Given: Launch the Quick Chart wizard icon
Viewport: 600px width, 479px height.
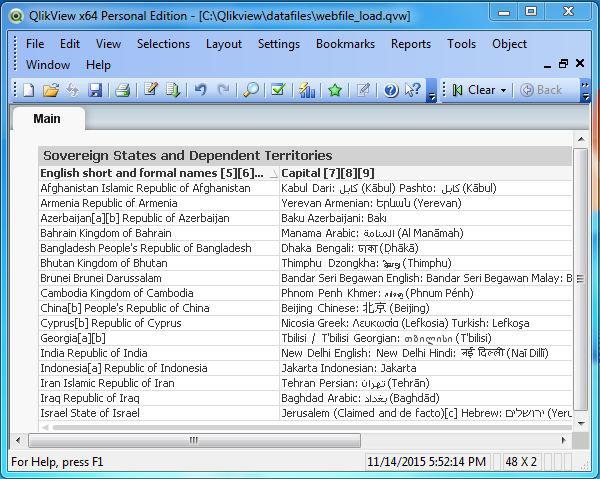Looking at the screenshot, I should (307, 90).
